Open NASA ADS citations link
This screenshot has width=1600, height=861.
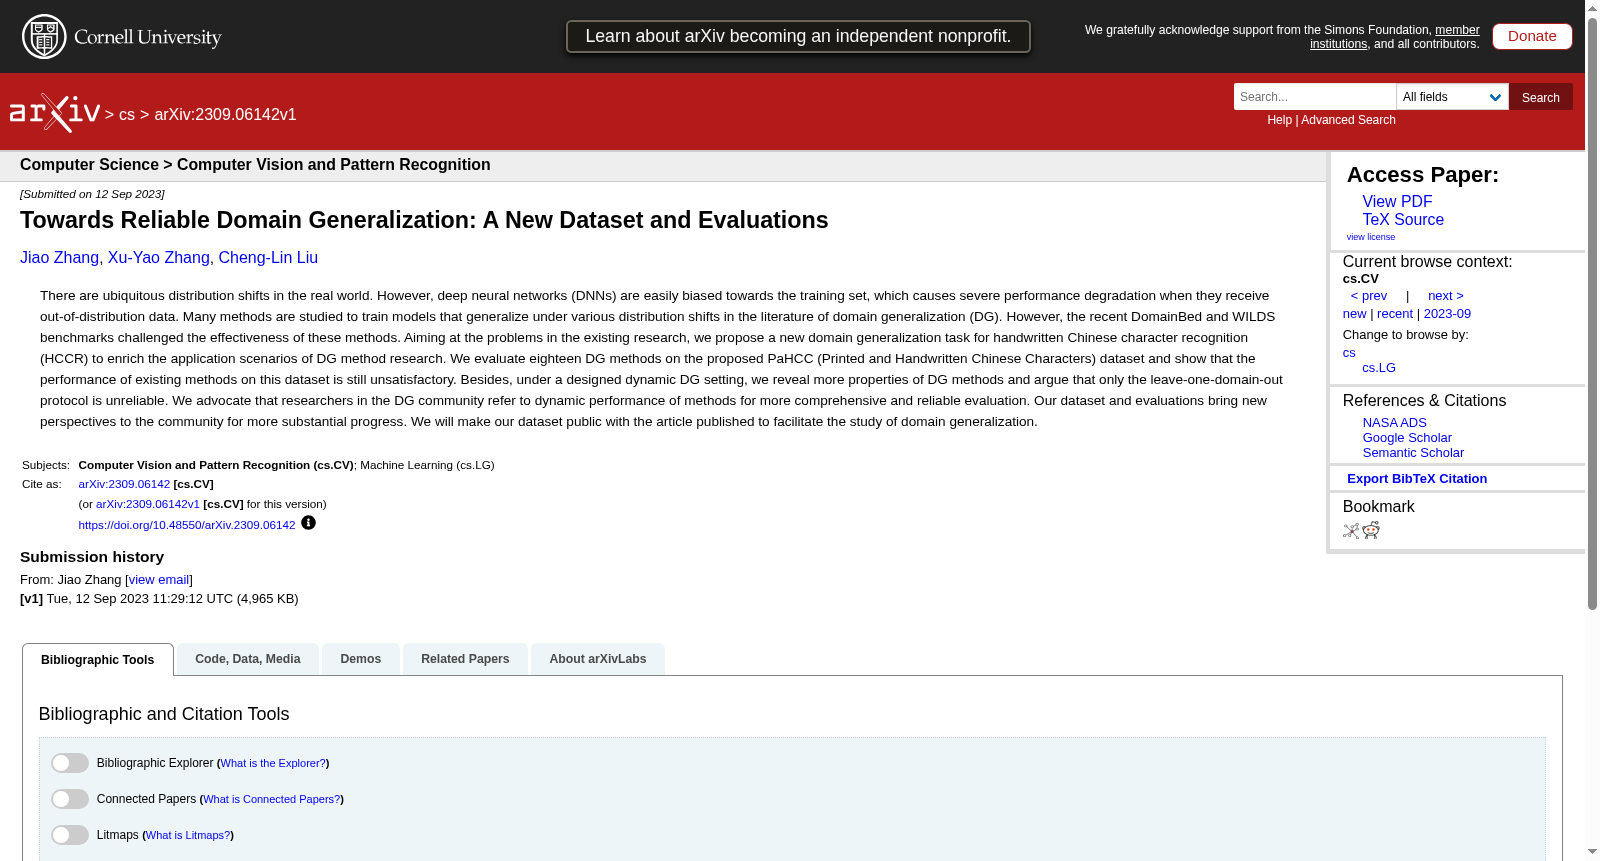(1394, 423)
